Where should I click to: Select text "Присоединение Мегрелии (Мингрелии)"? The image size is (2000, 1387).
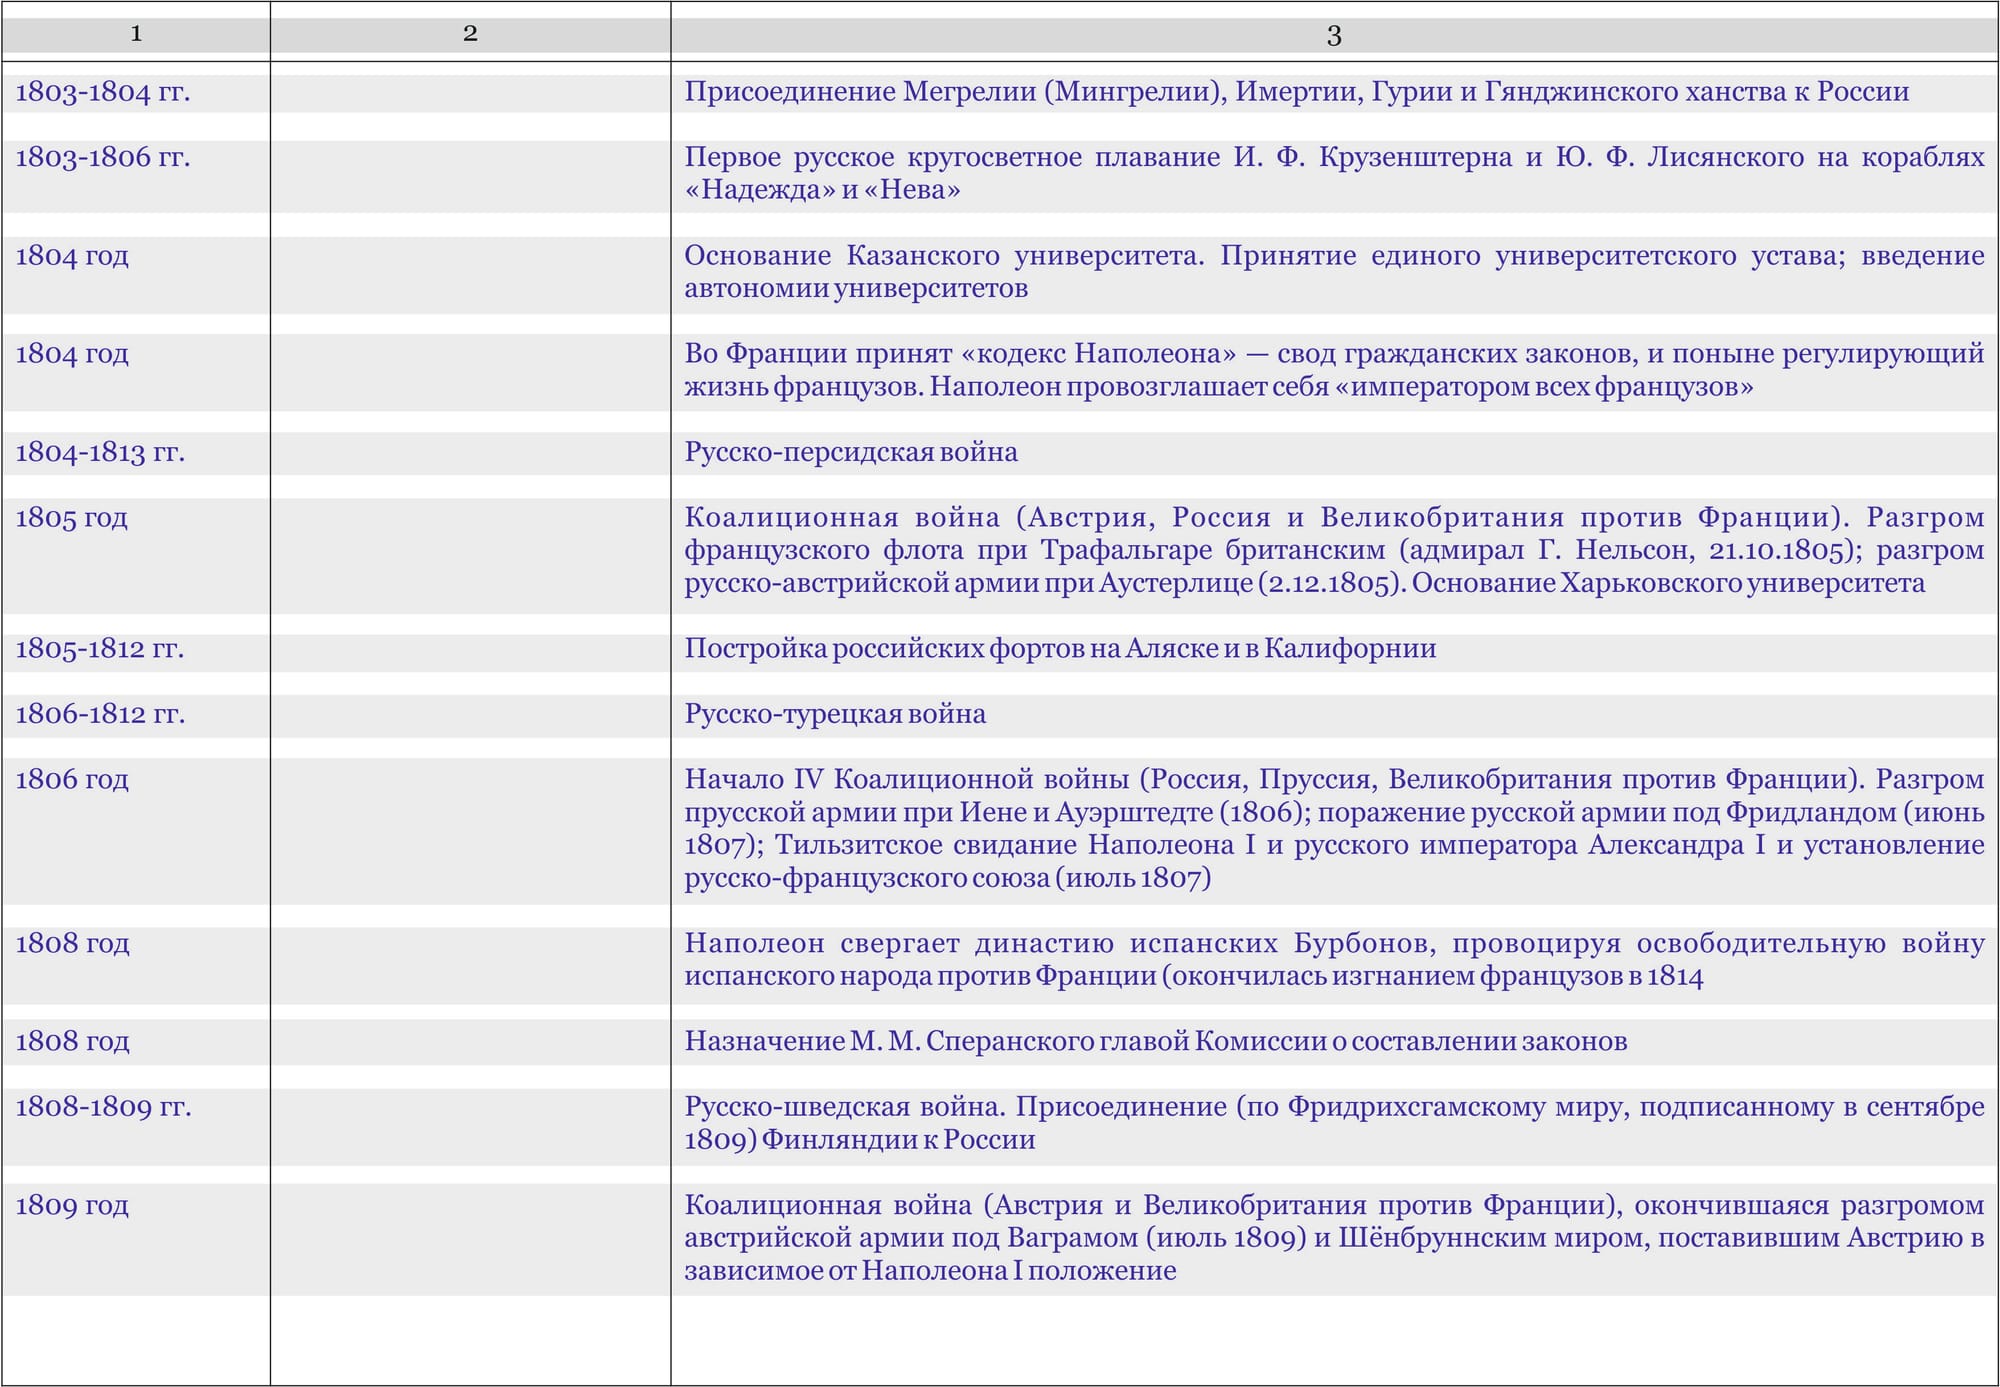click(954, 92)
